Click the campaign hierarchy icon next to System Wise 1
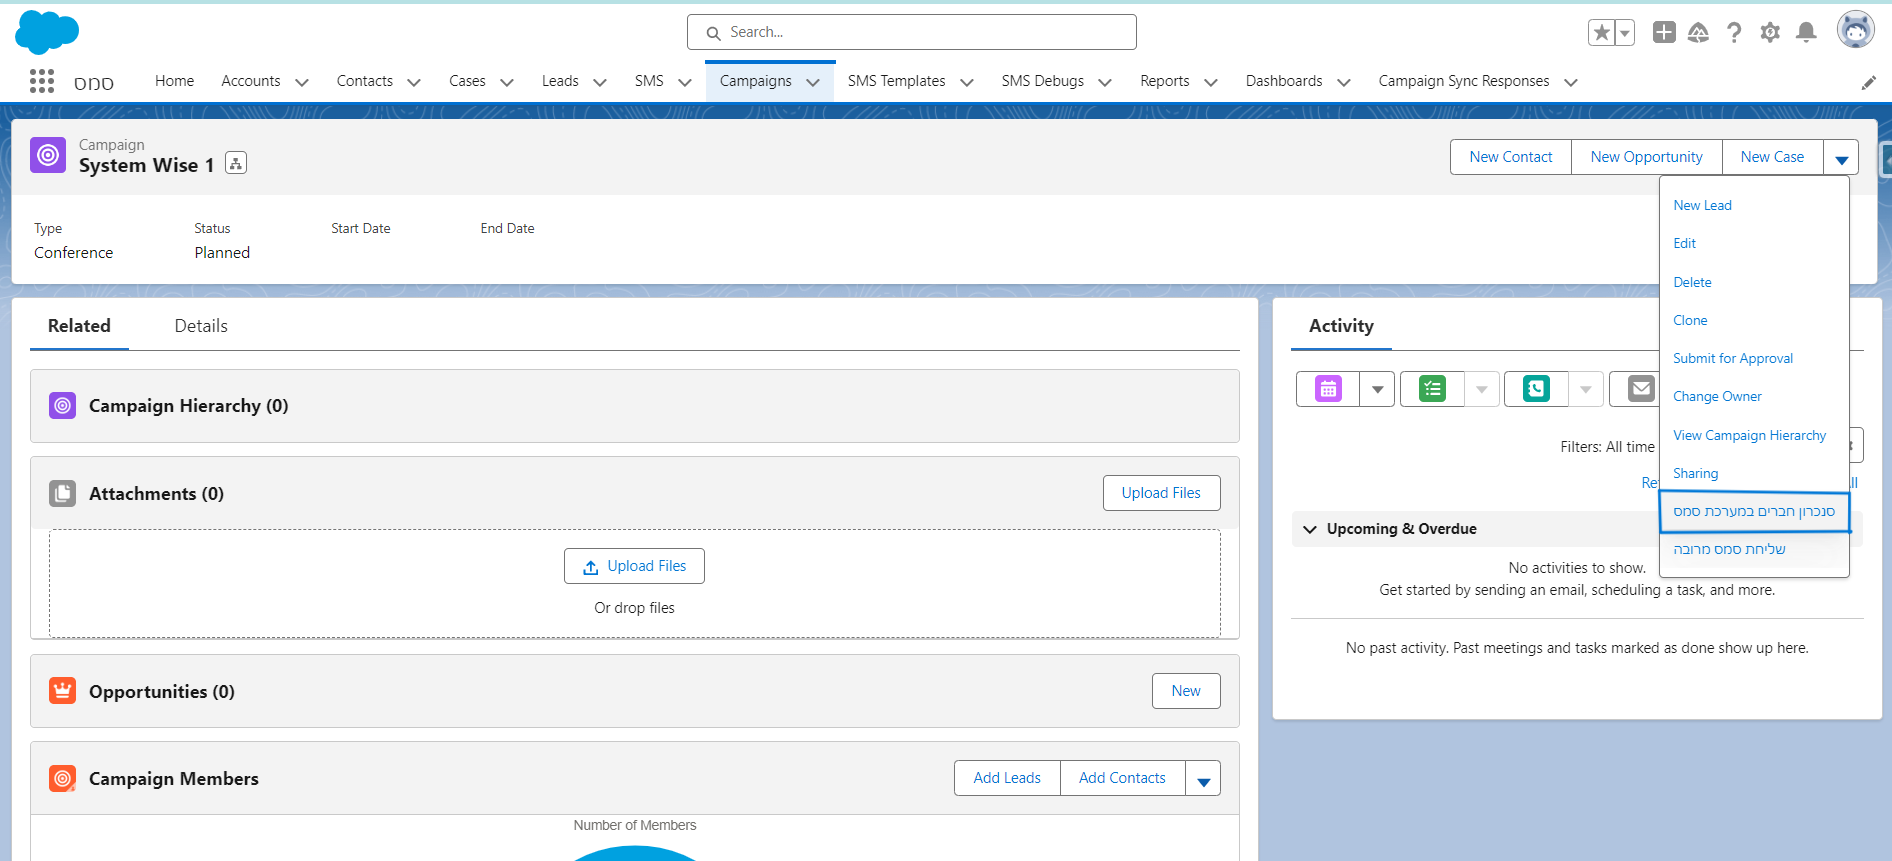1892x861 pixels. point(236,163)
